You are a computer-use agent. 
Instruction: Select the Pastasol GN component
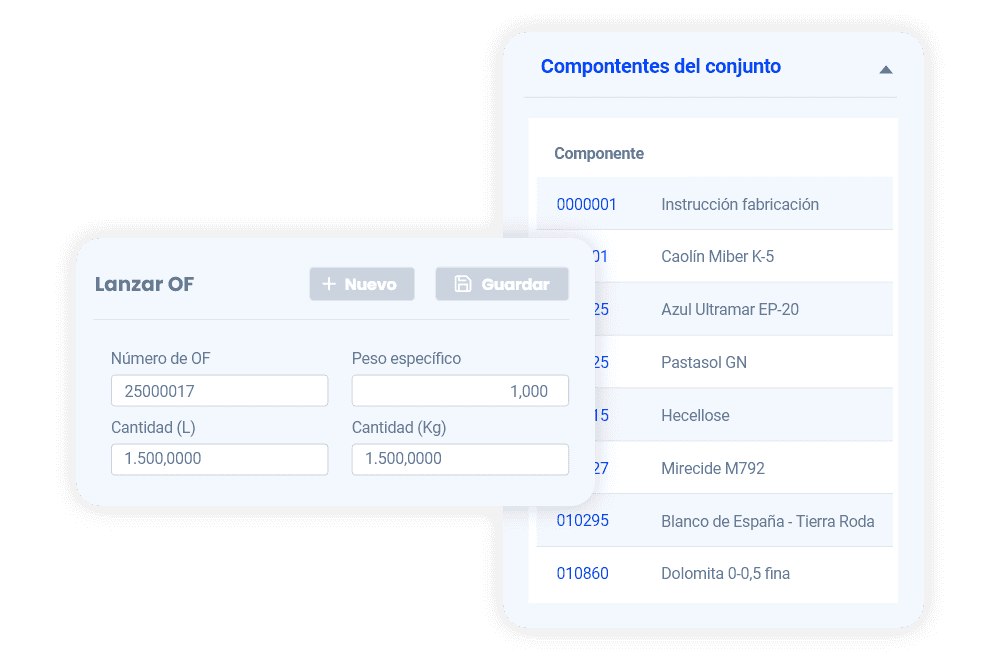pyautogui.click(x=704, y=363)
